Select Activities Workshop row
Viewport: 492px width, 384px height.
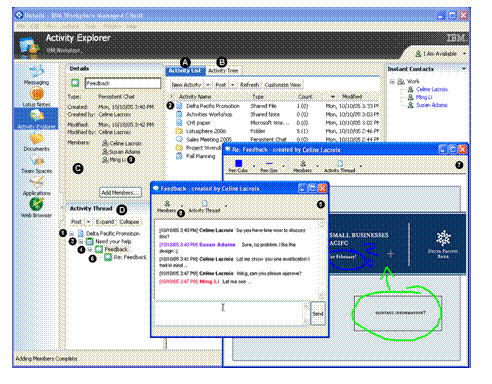(x=277, y=114)
